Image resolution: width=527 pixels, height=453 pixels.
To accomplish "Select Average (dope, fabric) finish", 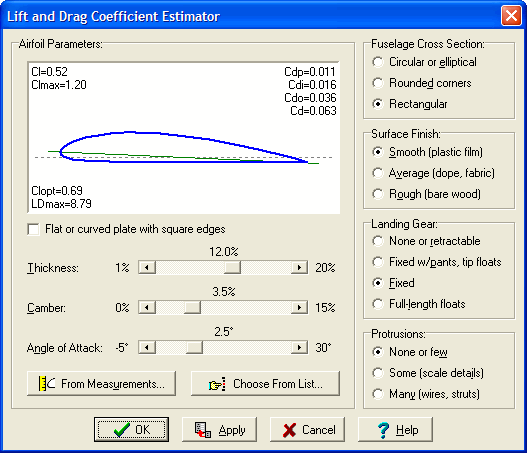I will (x=378, y=173).
